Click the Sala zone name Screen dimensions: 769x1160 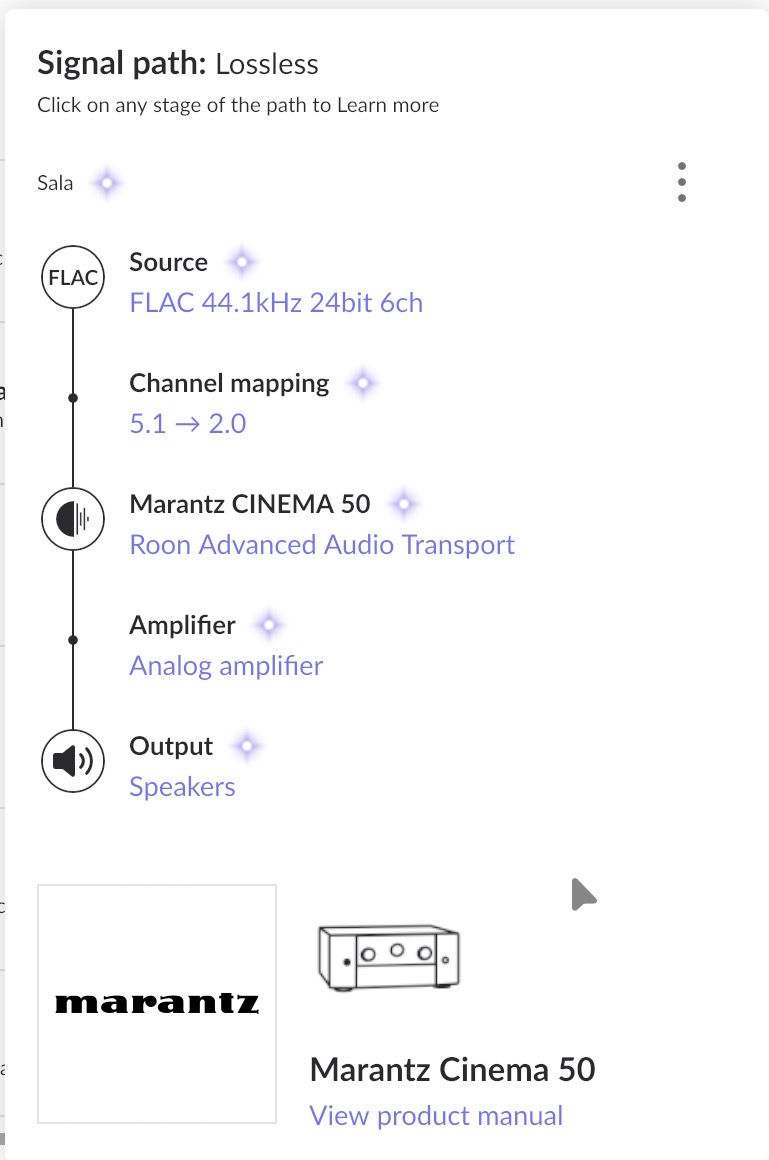click(55, 184)
